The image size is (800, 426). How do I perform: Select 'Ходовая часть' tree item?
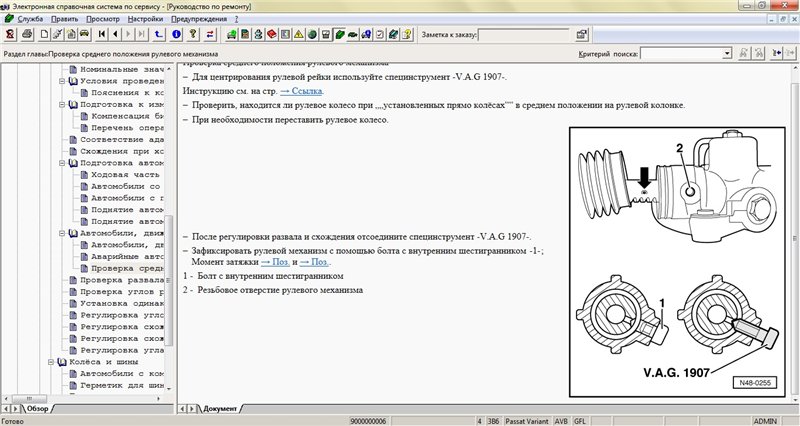point(126,175)
